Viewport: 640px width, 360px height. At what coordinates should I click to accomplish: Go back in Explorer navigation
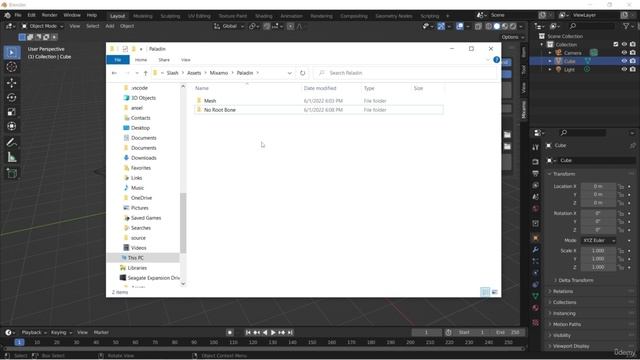pos(114,73)
